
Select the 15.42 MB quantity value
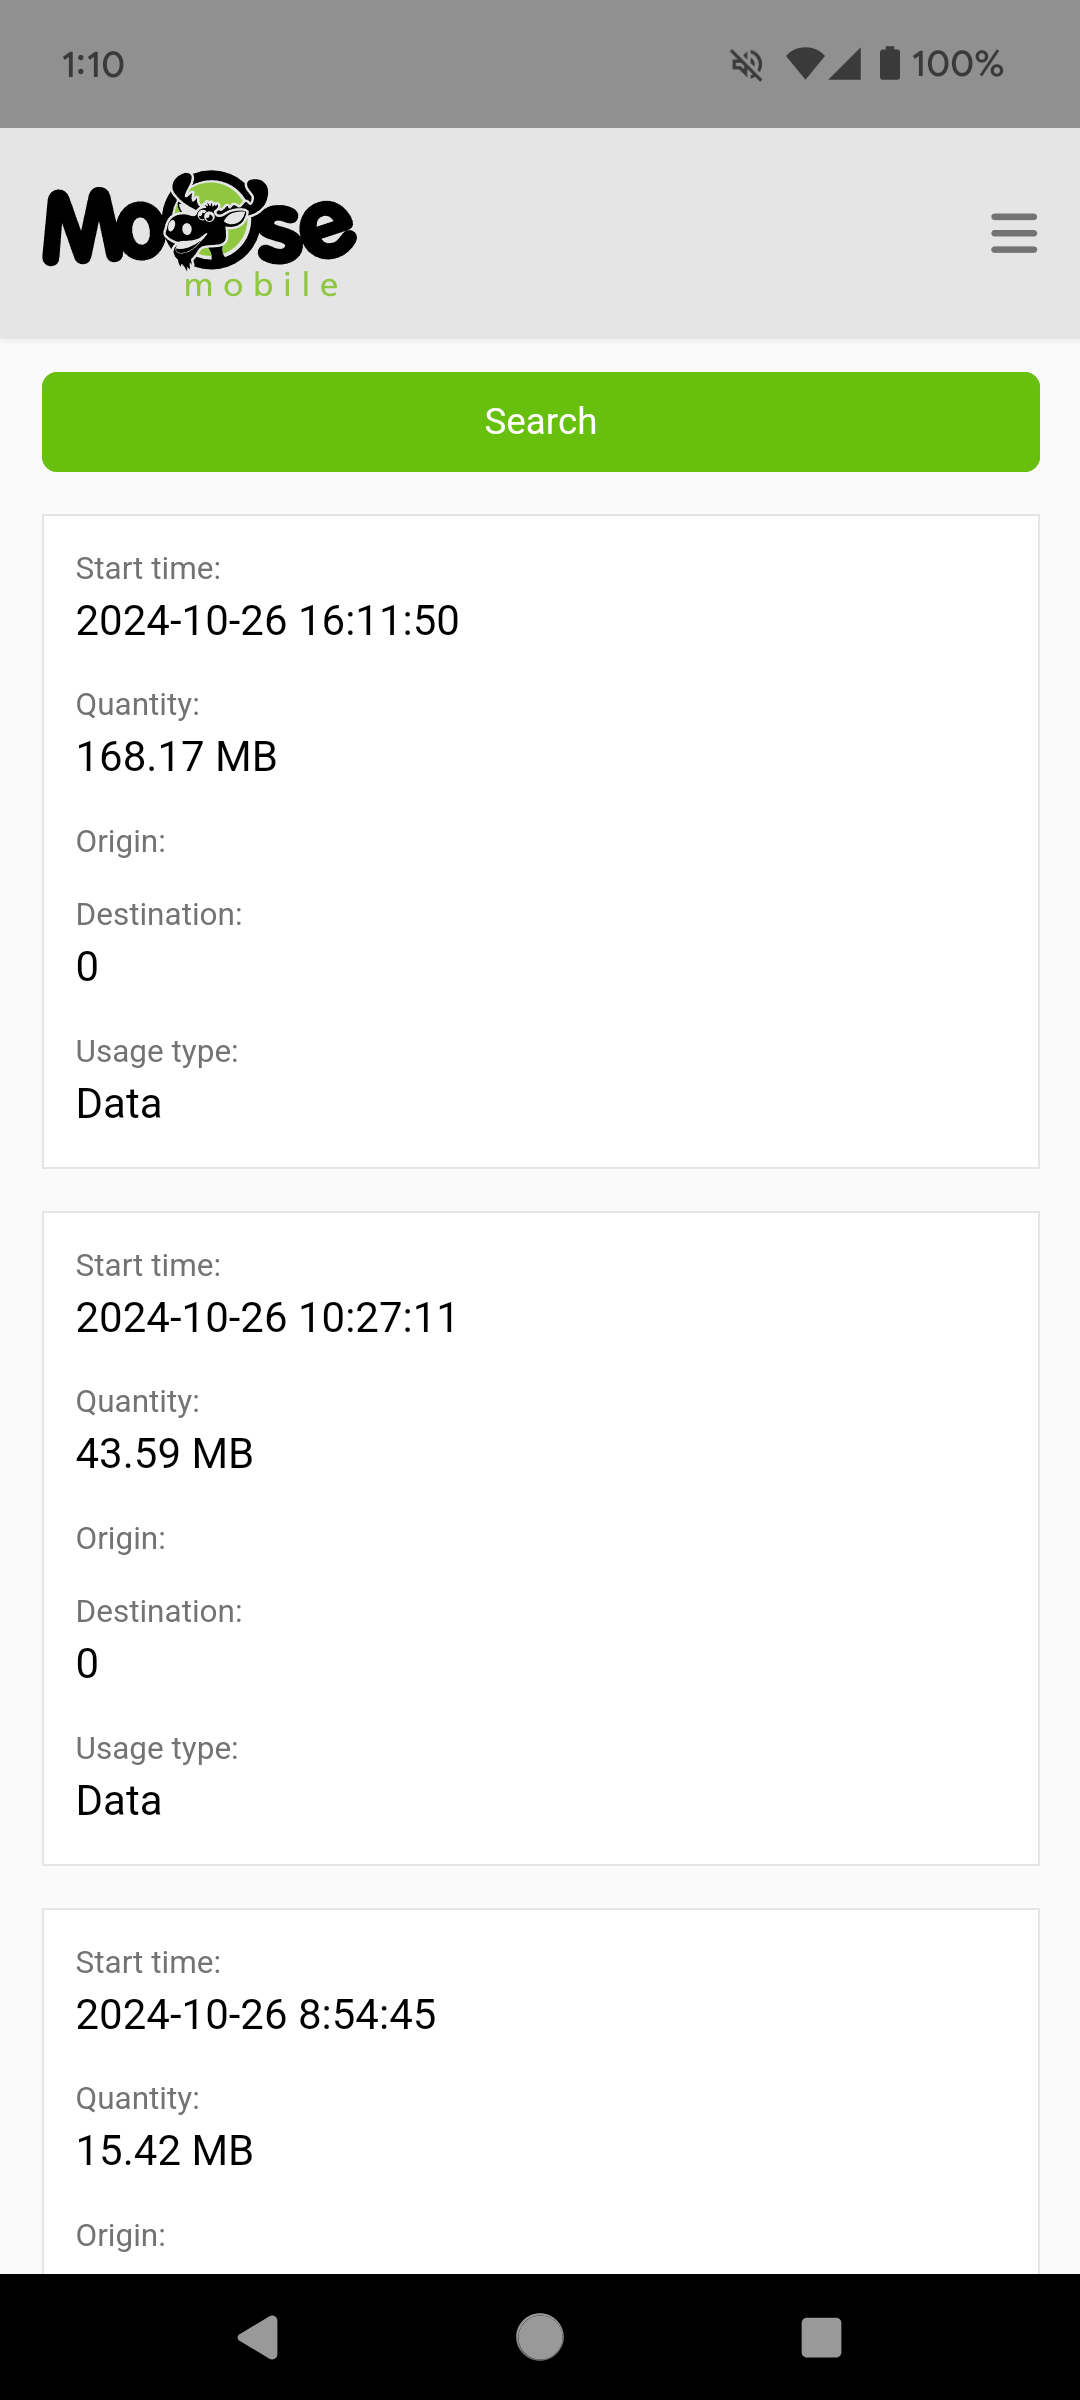165,2151
